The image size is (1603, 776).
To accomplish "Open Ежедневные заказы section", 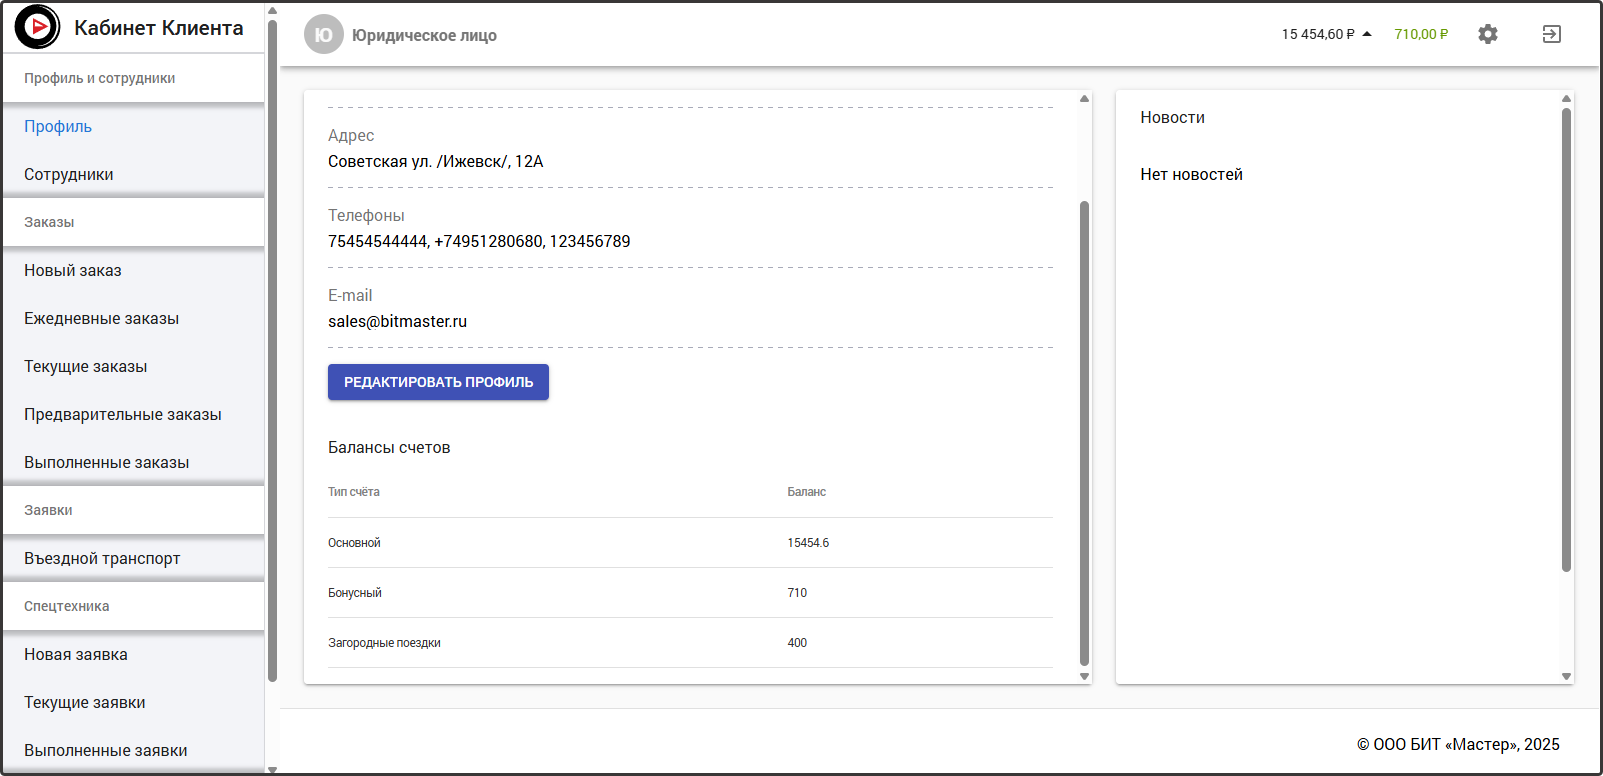I will click(x=102, y=318).
